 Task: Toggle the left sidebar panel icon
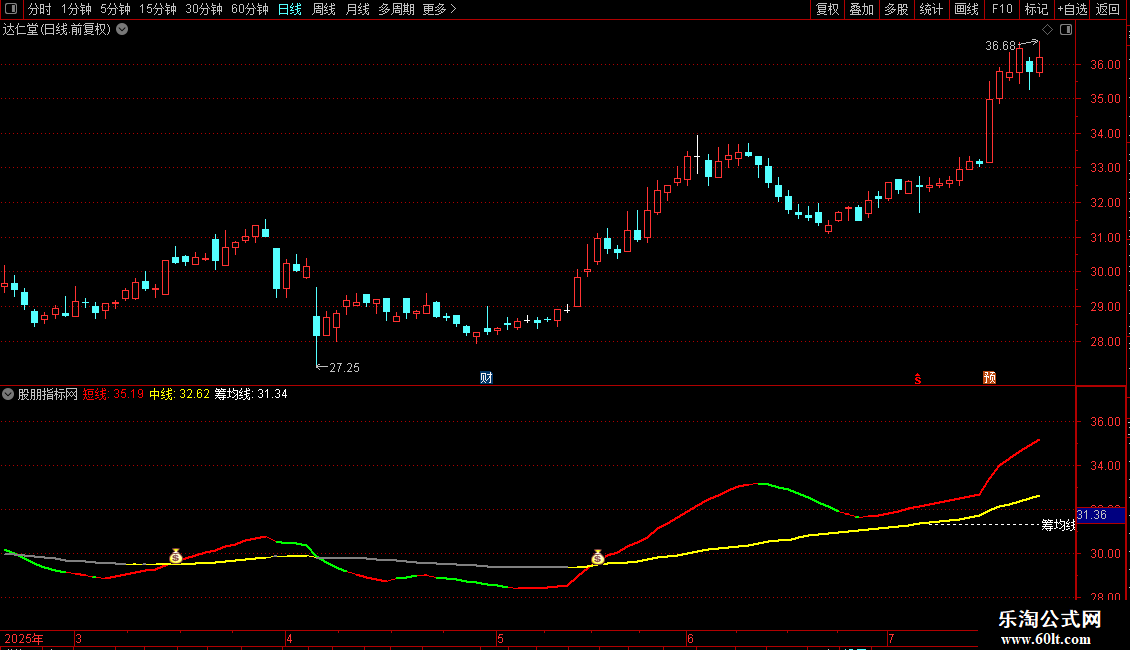tap(11, 9)
